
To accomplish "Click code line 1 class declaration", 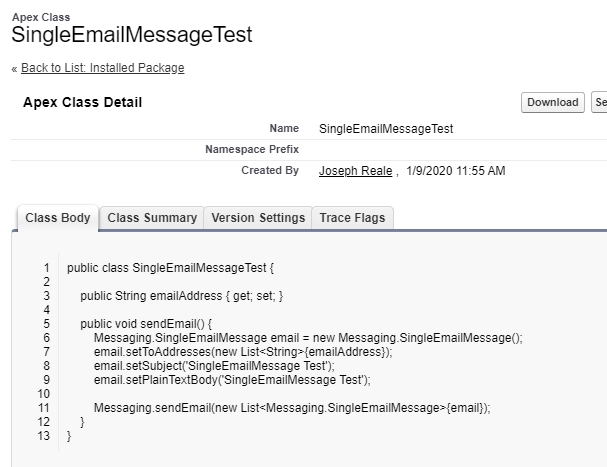I will pyautogui.click(x=170, y=268).
